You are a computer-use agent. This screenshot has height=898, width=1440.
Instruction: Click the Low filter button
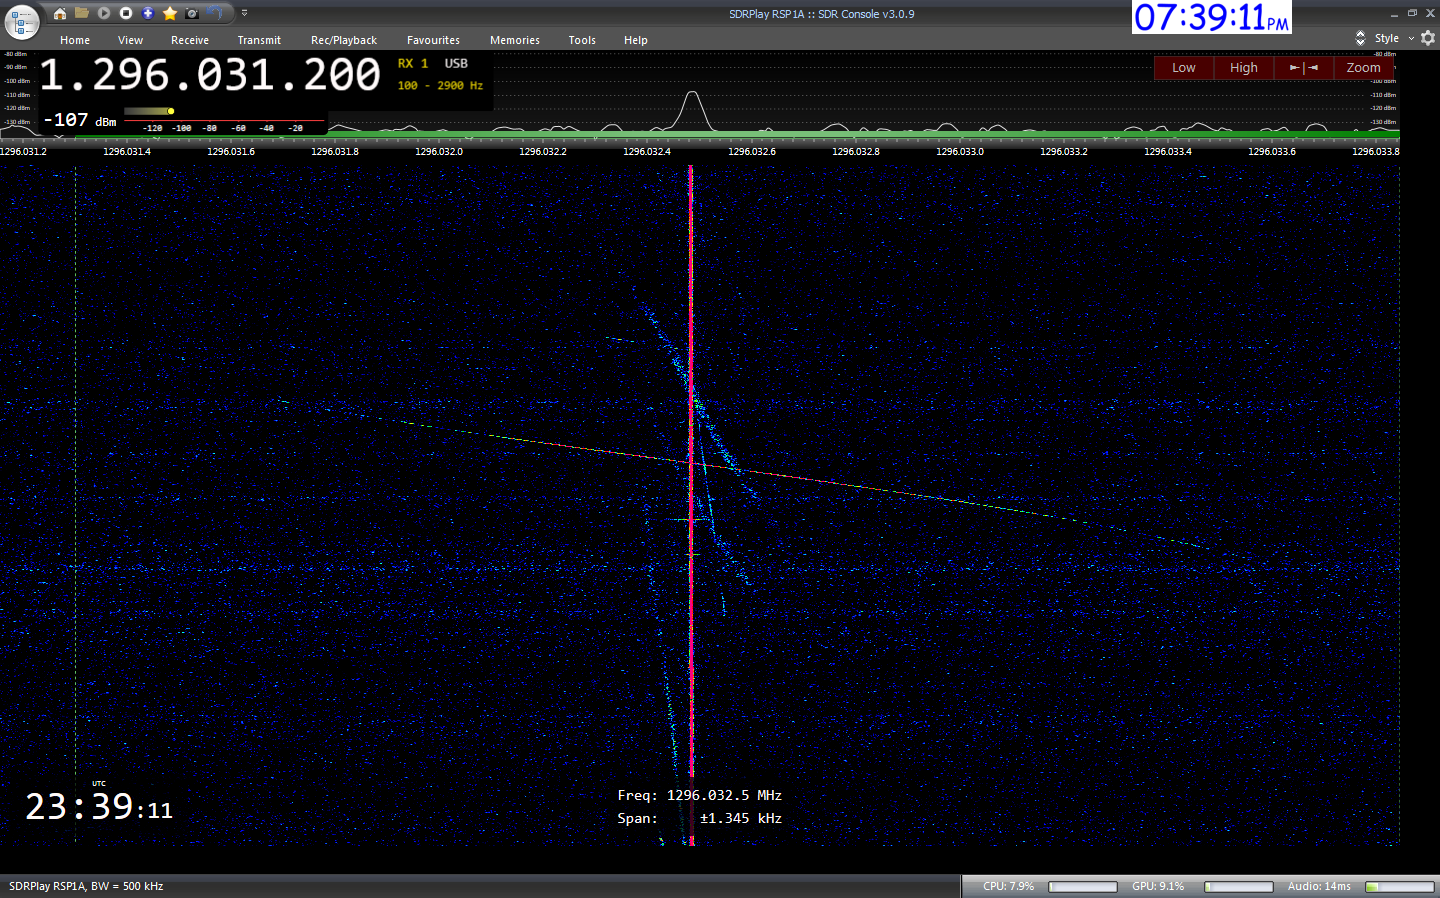tap(1184, 68)
